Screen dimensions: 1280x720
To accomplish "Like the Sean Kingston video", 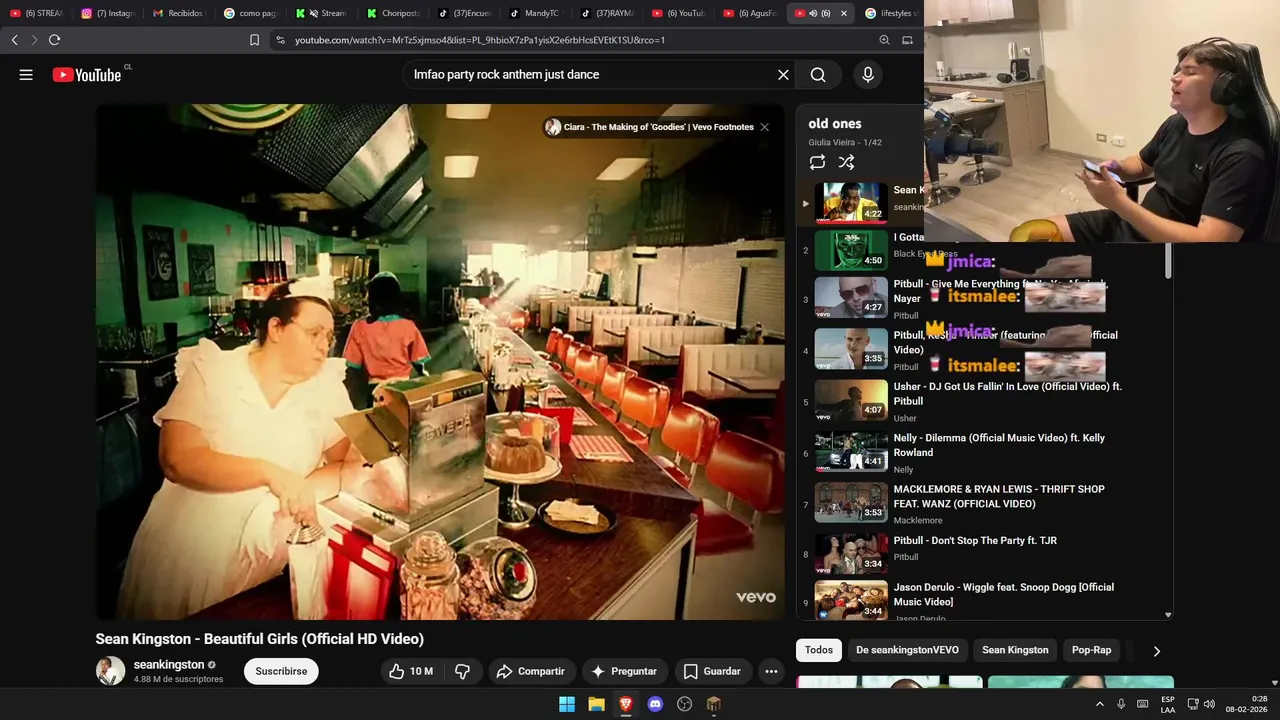I will pyautogui.click(x=411, y=671).
